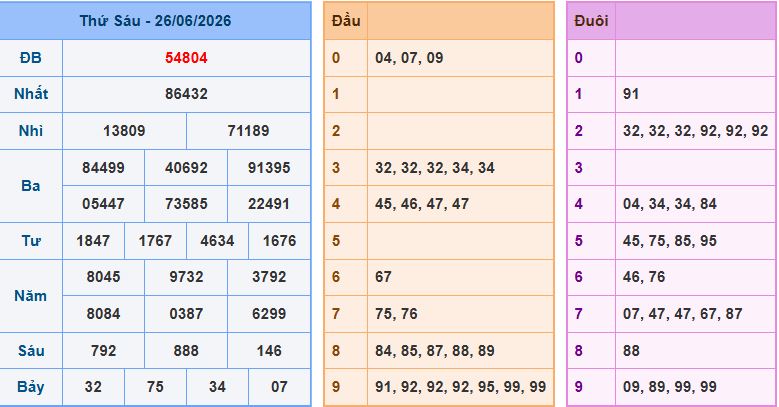Click the ĐB row label
The height and width of the screenshot is (407, 779).
[x=31, y=58]
